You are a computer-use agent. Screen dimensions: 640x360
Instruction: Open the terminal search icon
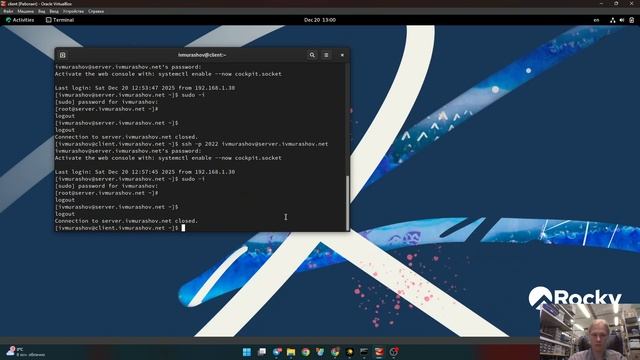click(312, 55)
